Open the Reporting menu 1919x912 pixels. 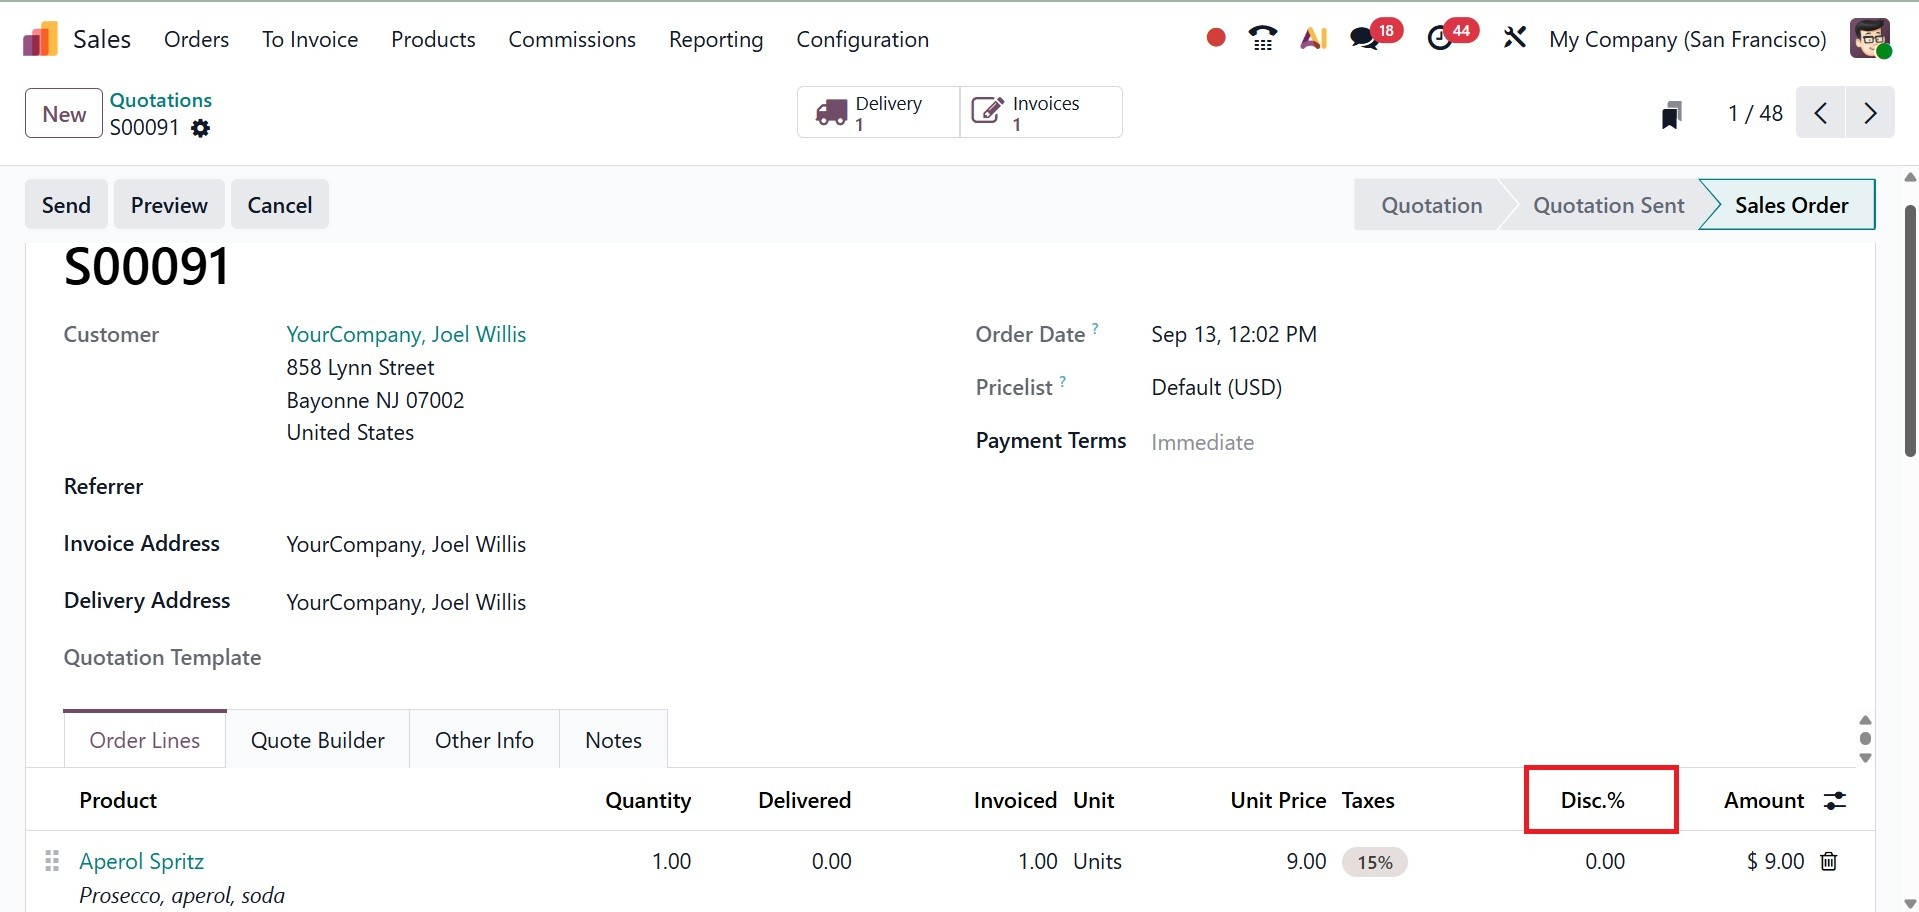(x=716, y=39)
